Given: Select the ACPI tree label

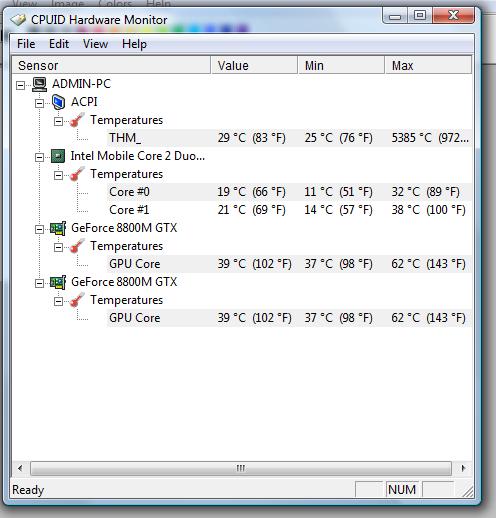Looking at the screenshot, I should [84, 102].
